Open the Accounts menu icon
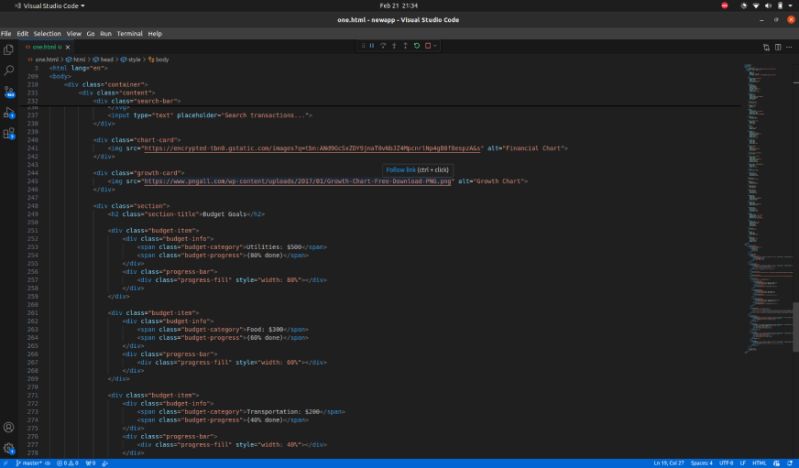This screenshot has height=468, width=799. (9, 427)
